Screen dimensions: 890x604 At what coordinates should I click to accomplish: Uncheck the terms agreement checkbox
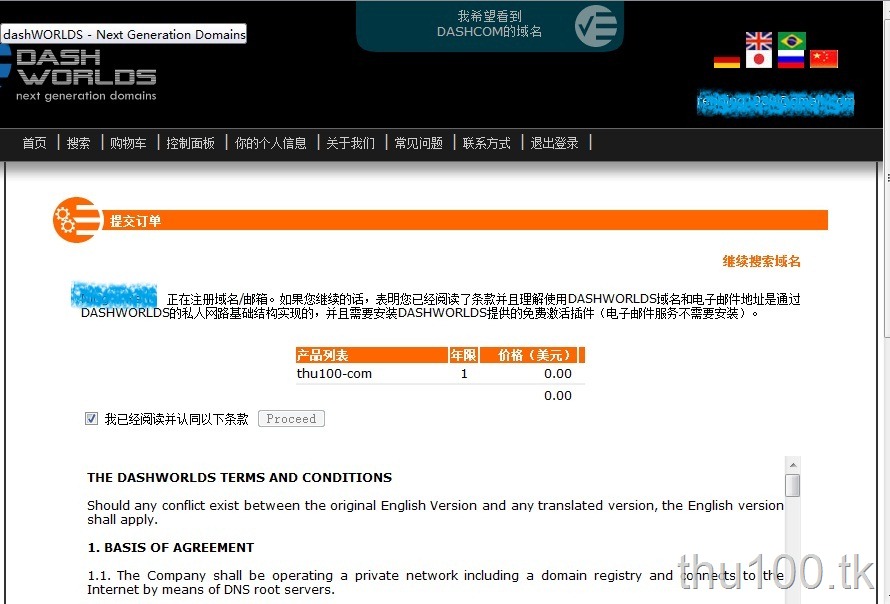[x=91, y=419]
